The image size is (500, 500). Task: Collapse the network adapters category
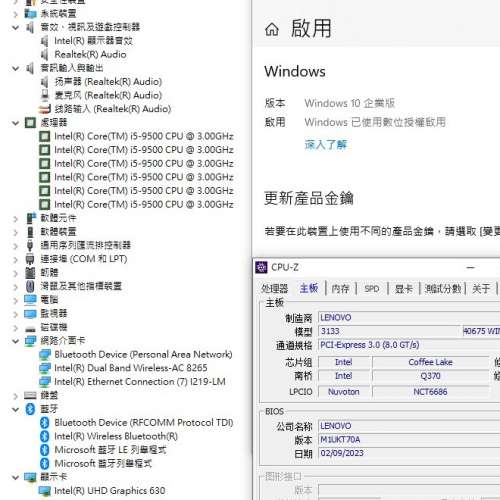coord(15,341)
